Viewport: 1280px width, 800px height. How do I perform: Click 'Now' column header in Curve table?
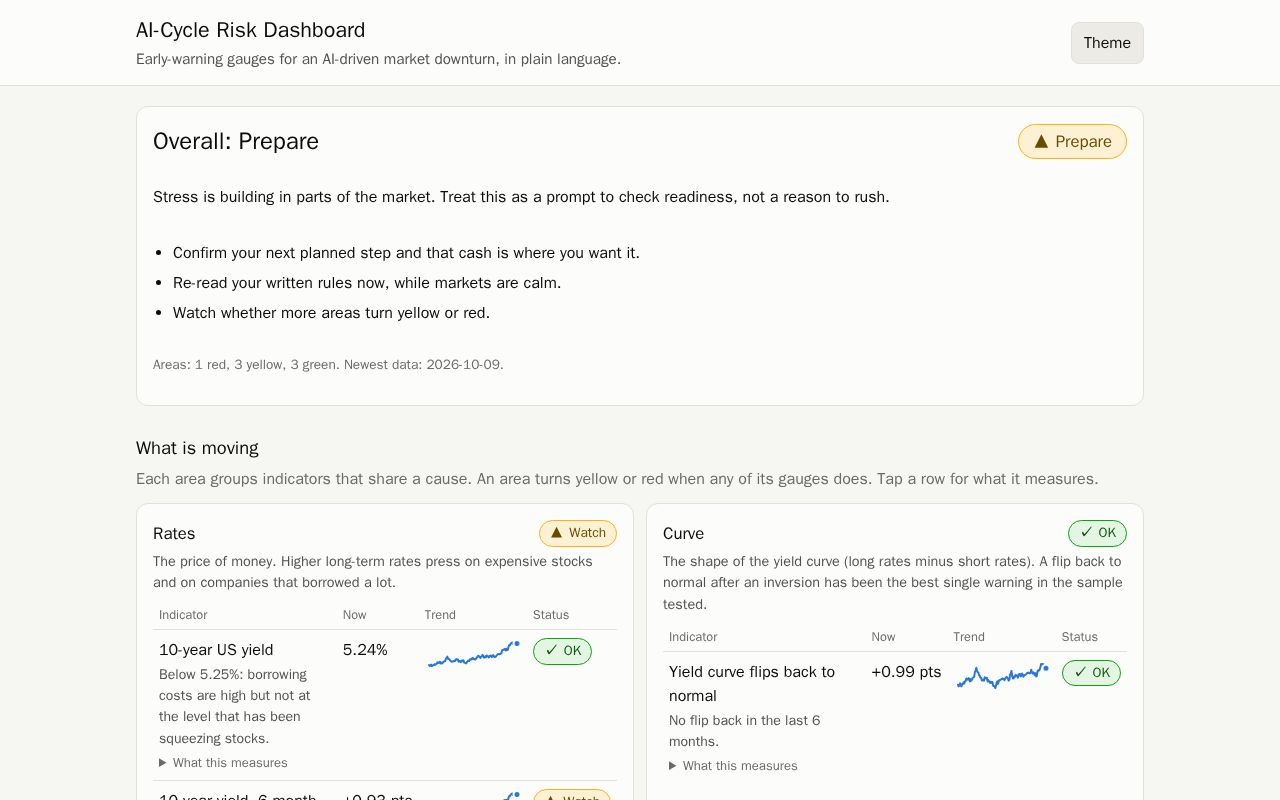coord(883,637)
